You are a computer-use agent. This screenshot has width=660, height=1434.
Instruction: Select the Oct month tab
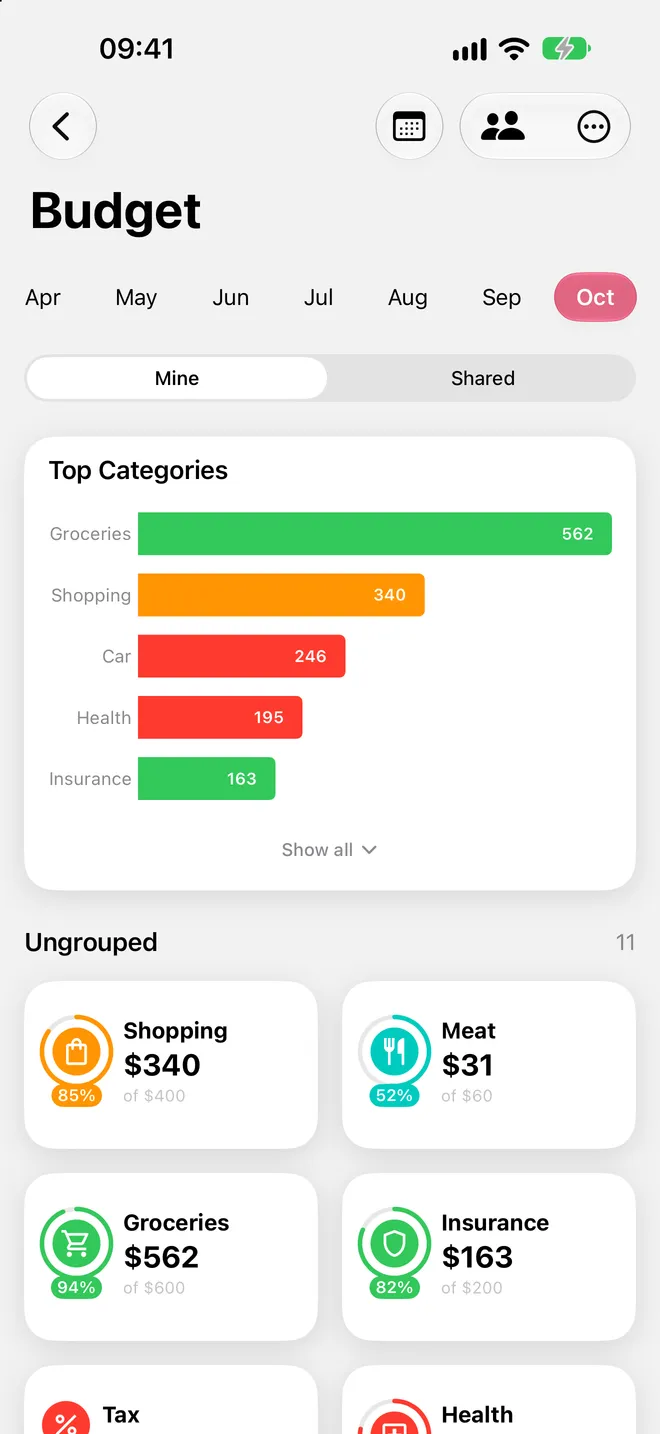[x=595, y=297]
